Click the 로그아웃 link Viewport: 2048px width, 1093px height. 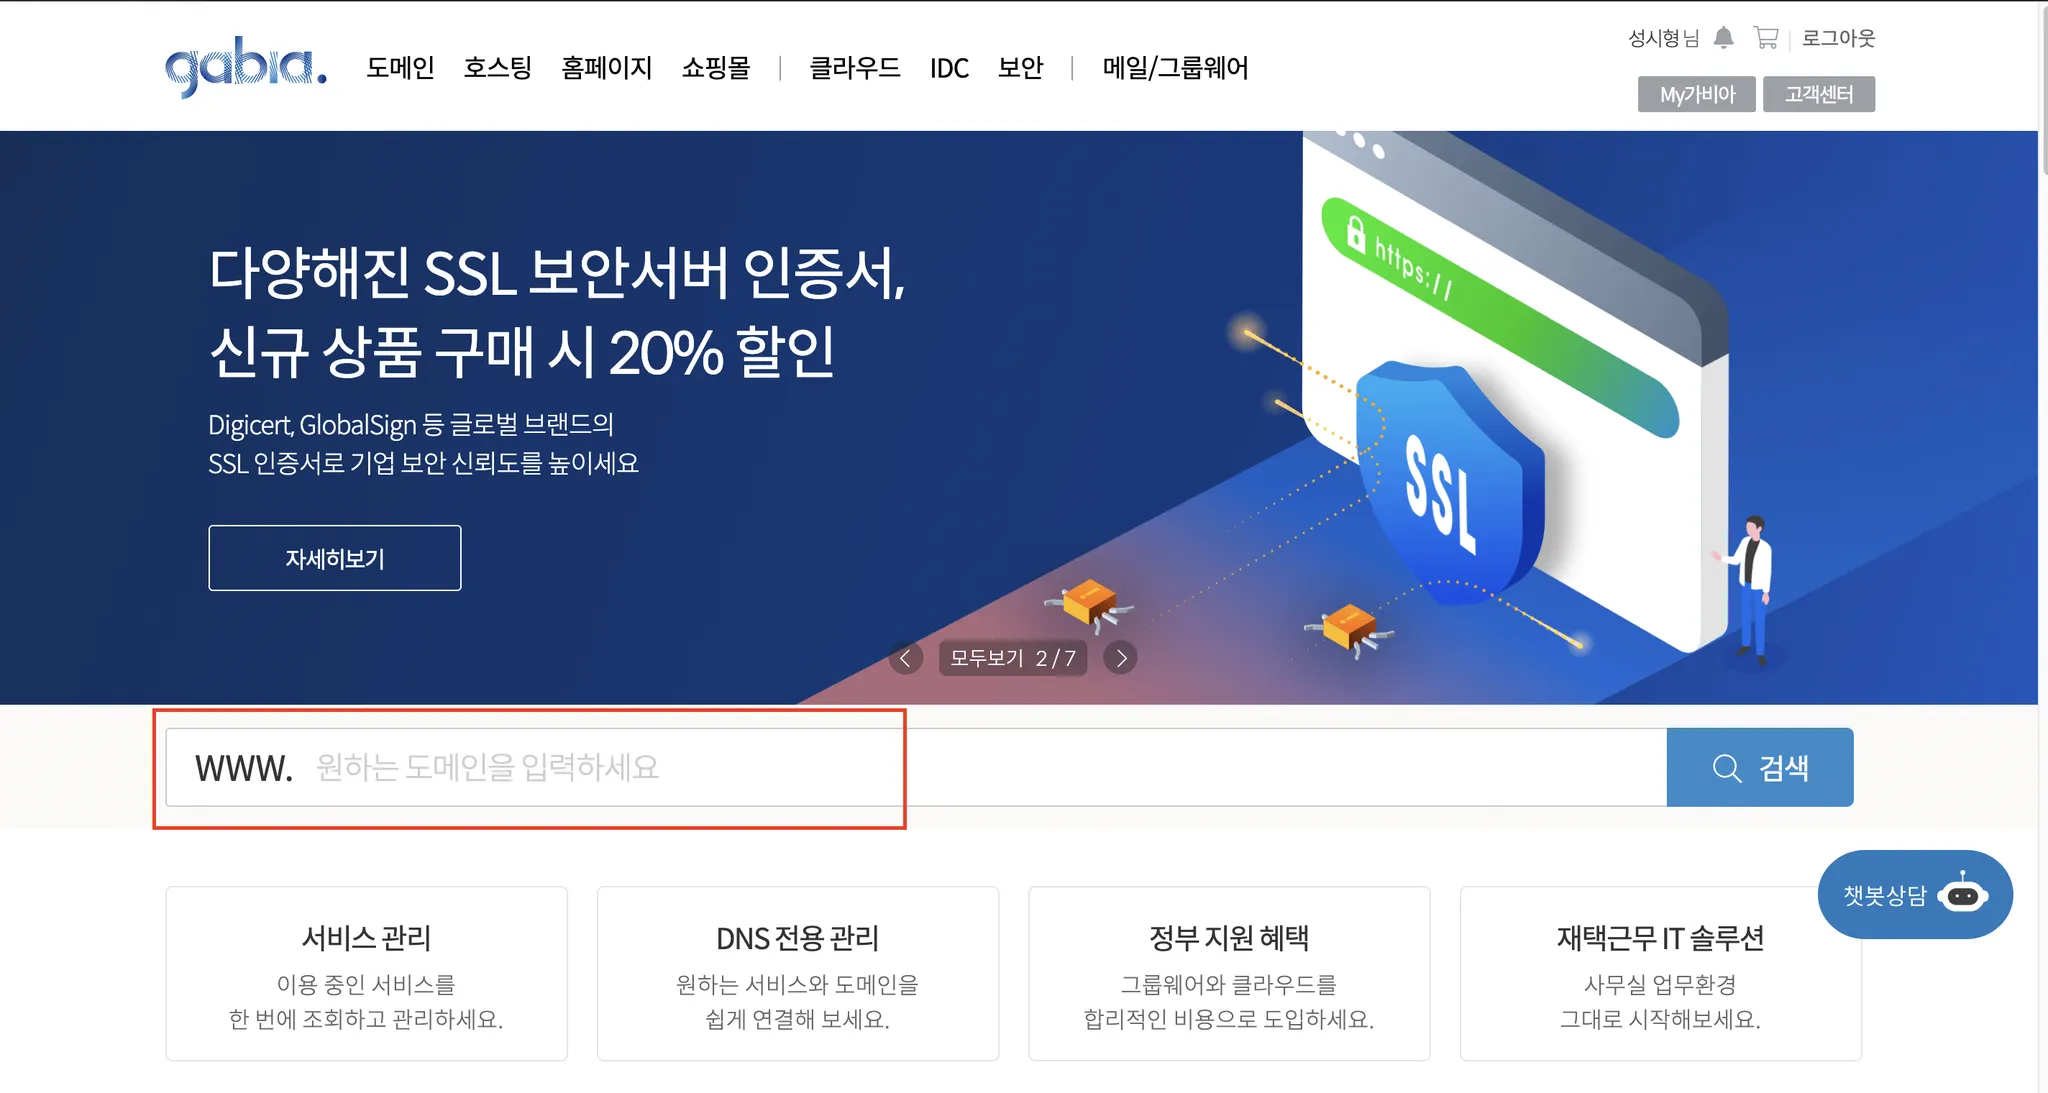pyautogui.click(x=1838, y=38)
